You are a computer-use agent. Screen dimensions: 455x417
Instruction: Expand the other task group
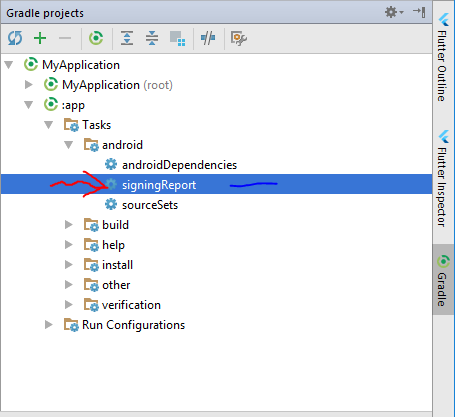click(x=69, y=285)
